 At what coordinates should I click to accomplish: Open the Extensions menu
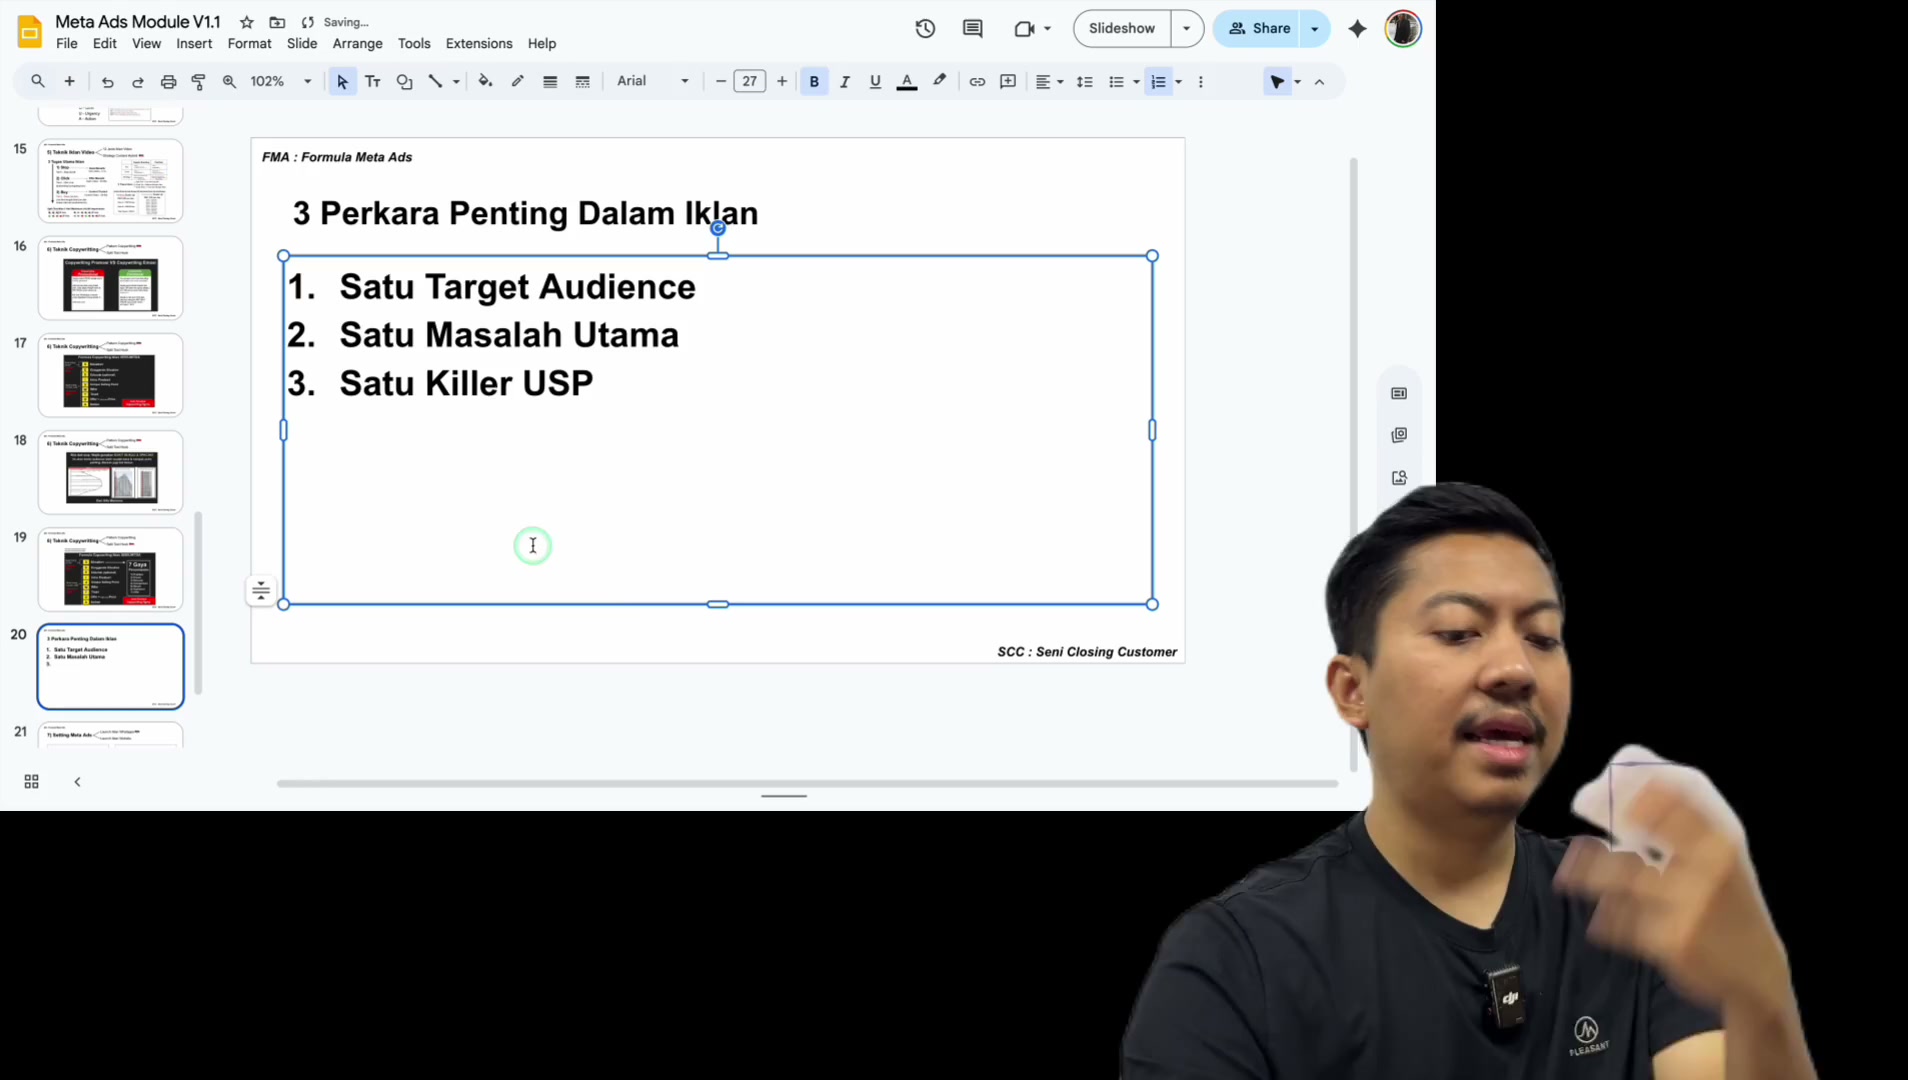(479, 44)
